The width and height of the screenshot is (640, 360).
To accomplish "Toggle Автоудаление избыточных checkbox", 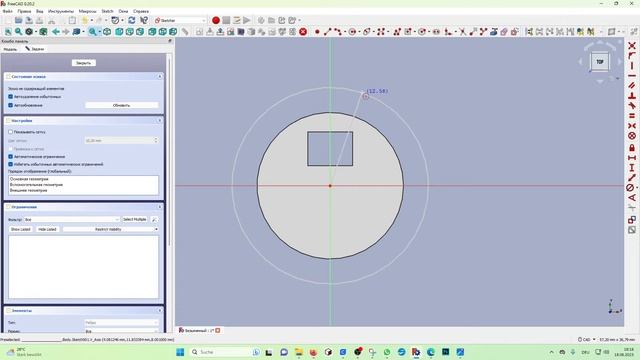I will tap(11, 97).
